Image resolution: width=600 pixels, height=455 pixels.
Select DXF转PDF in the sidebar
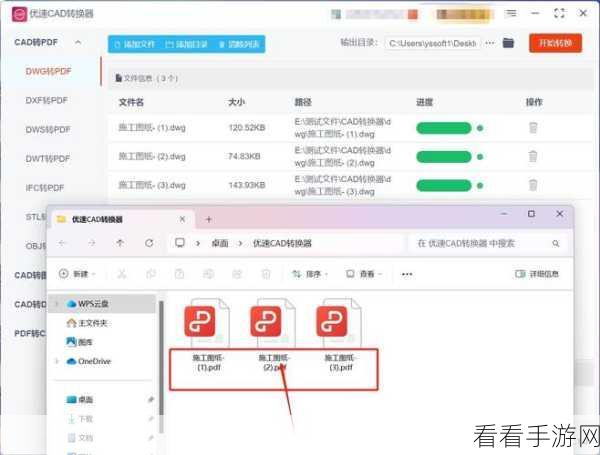(x=46, y=101)
